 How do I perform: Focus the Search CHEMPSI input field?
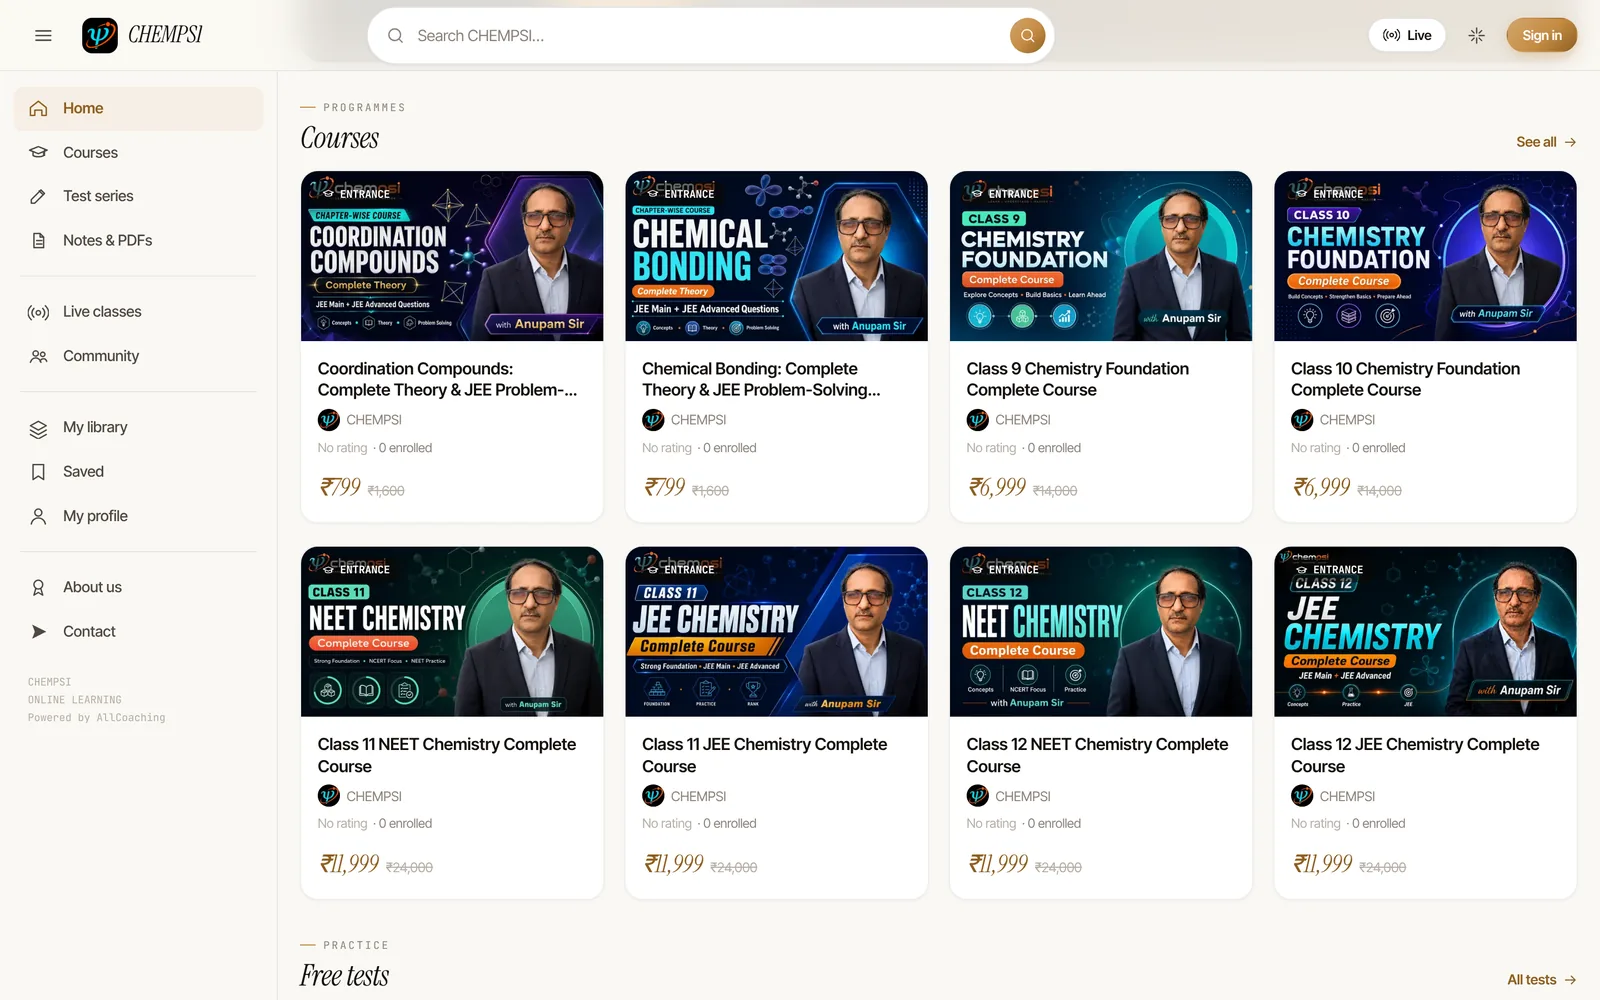710,36
